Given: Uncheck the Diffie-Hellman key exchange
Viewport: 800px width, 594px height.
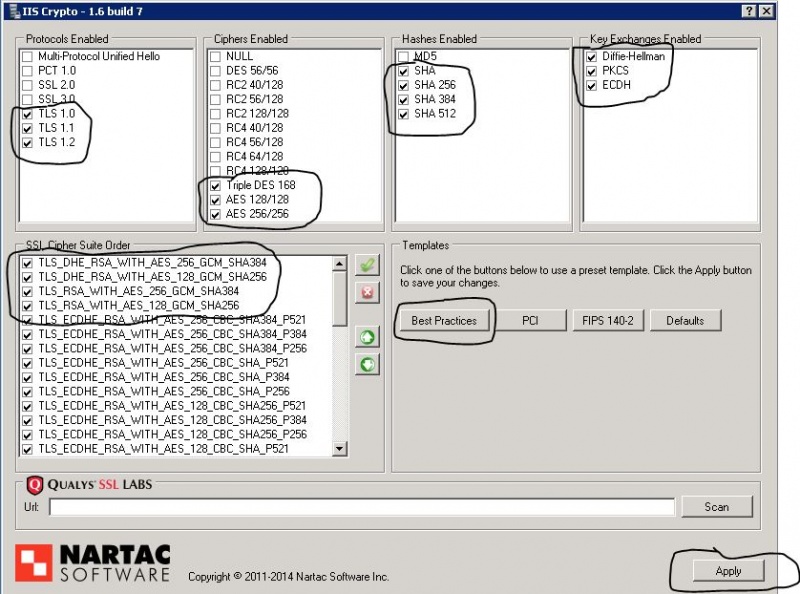Looking at the screenshot, I should tap(591, 57).
